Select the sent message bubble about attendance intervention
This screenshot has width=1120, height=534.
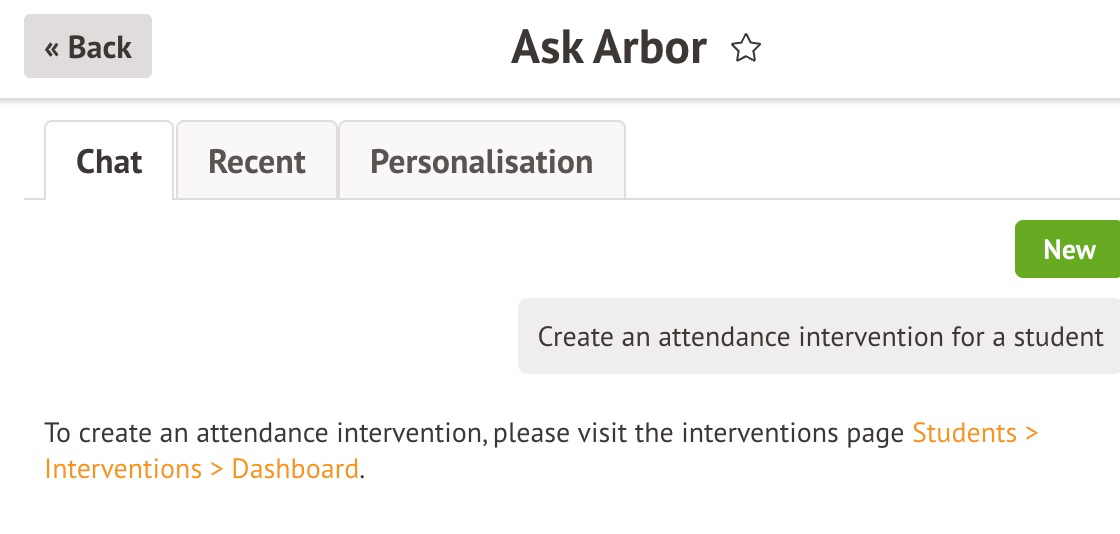click(819, 336)
